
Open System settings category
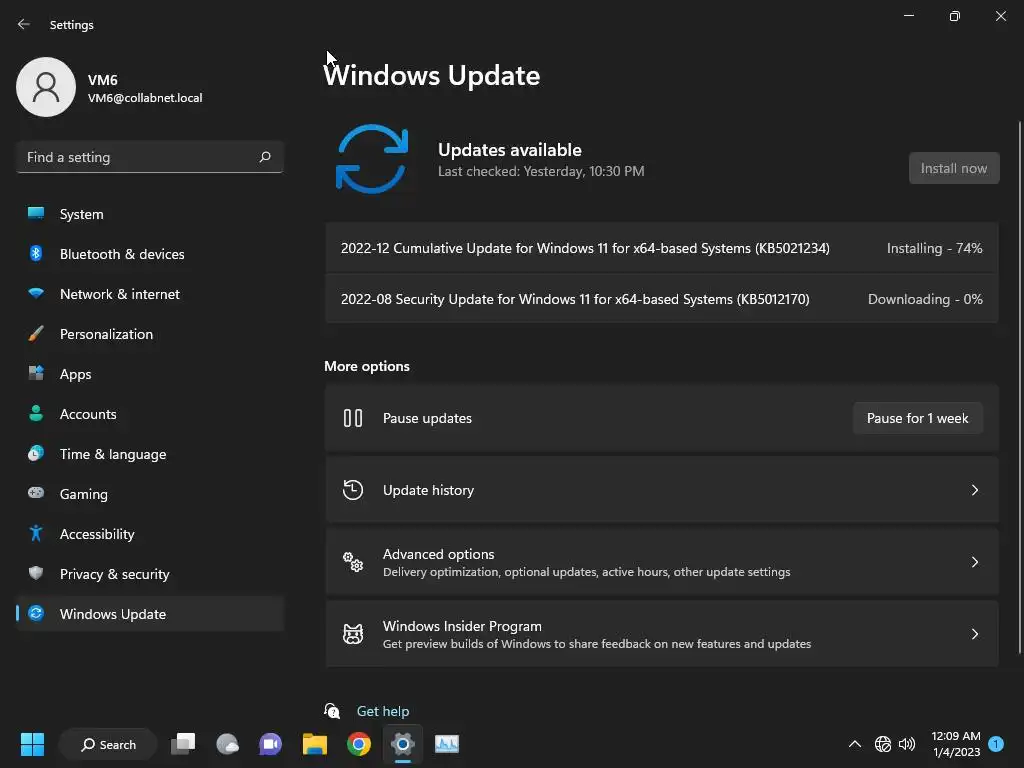(150, 214)
